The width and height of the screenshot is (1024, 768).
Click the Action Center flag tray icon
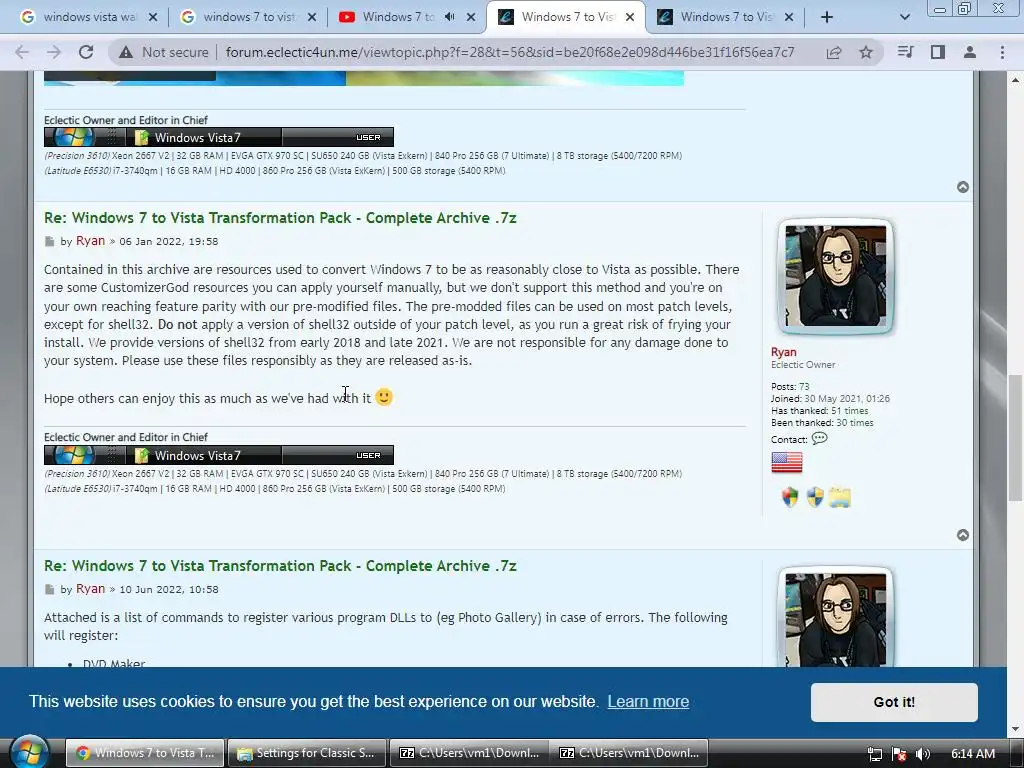point(899,754)
